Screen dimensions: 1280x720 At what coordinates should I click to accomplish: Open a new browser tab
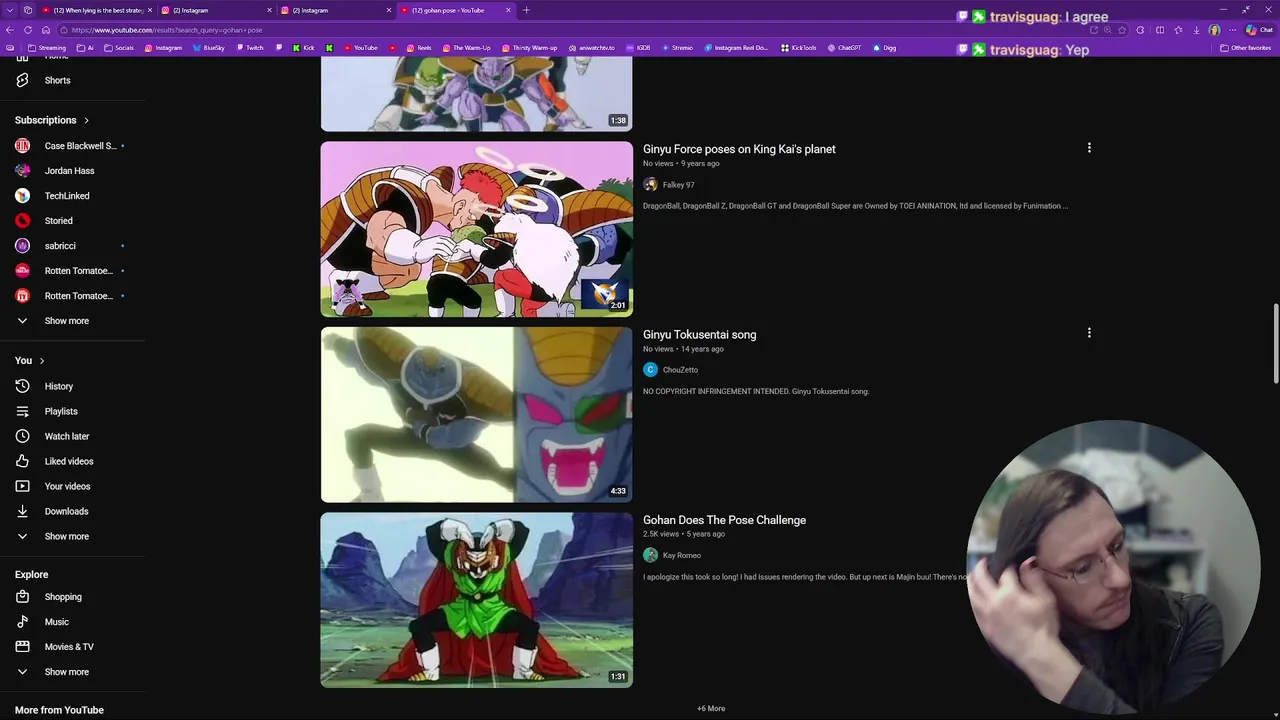coord(526,10)
